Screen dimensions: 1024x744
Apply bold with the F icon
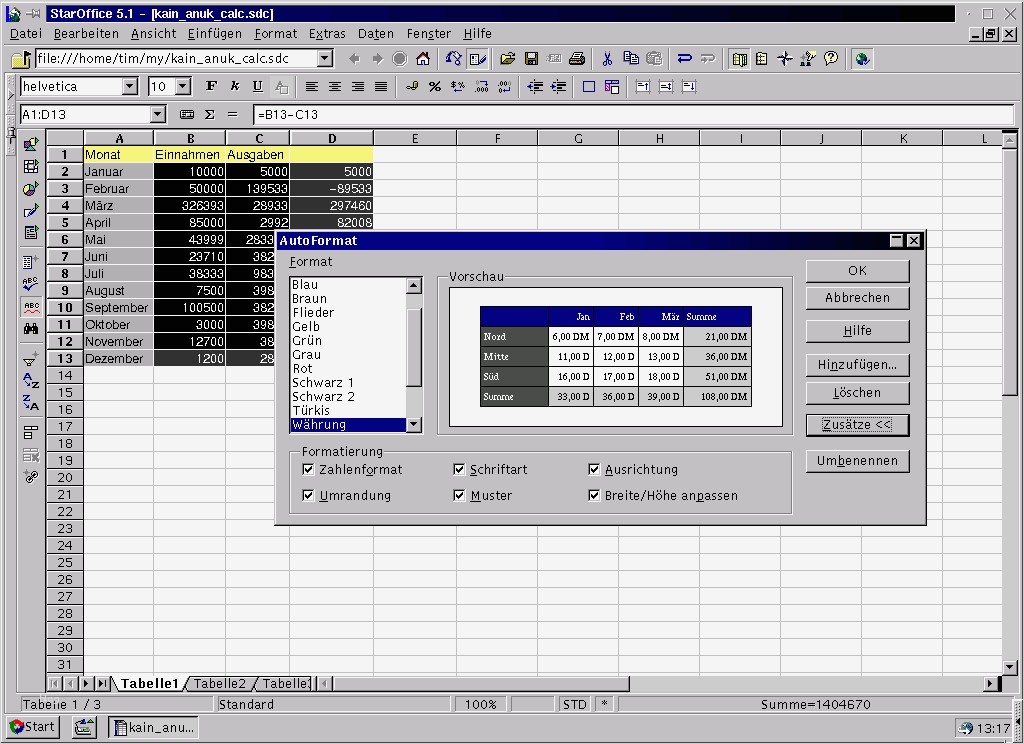211,86
